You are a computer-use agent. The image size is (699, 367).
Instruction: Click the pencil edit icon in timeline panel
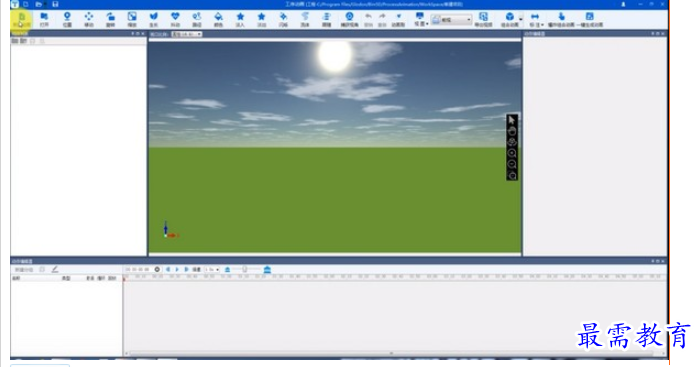point(55,269)
